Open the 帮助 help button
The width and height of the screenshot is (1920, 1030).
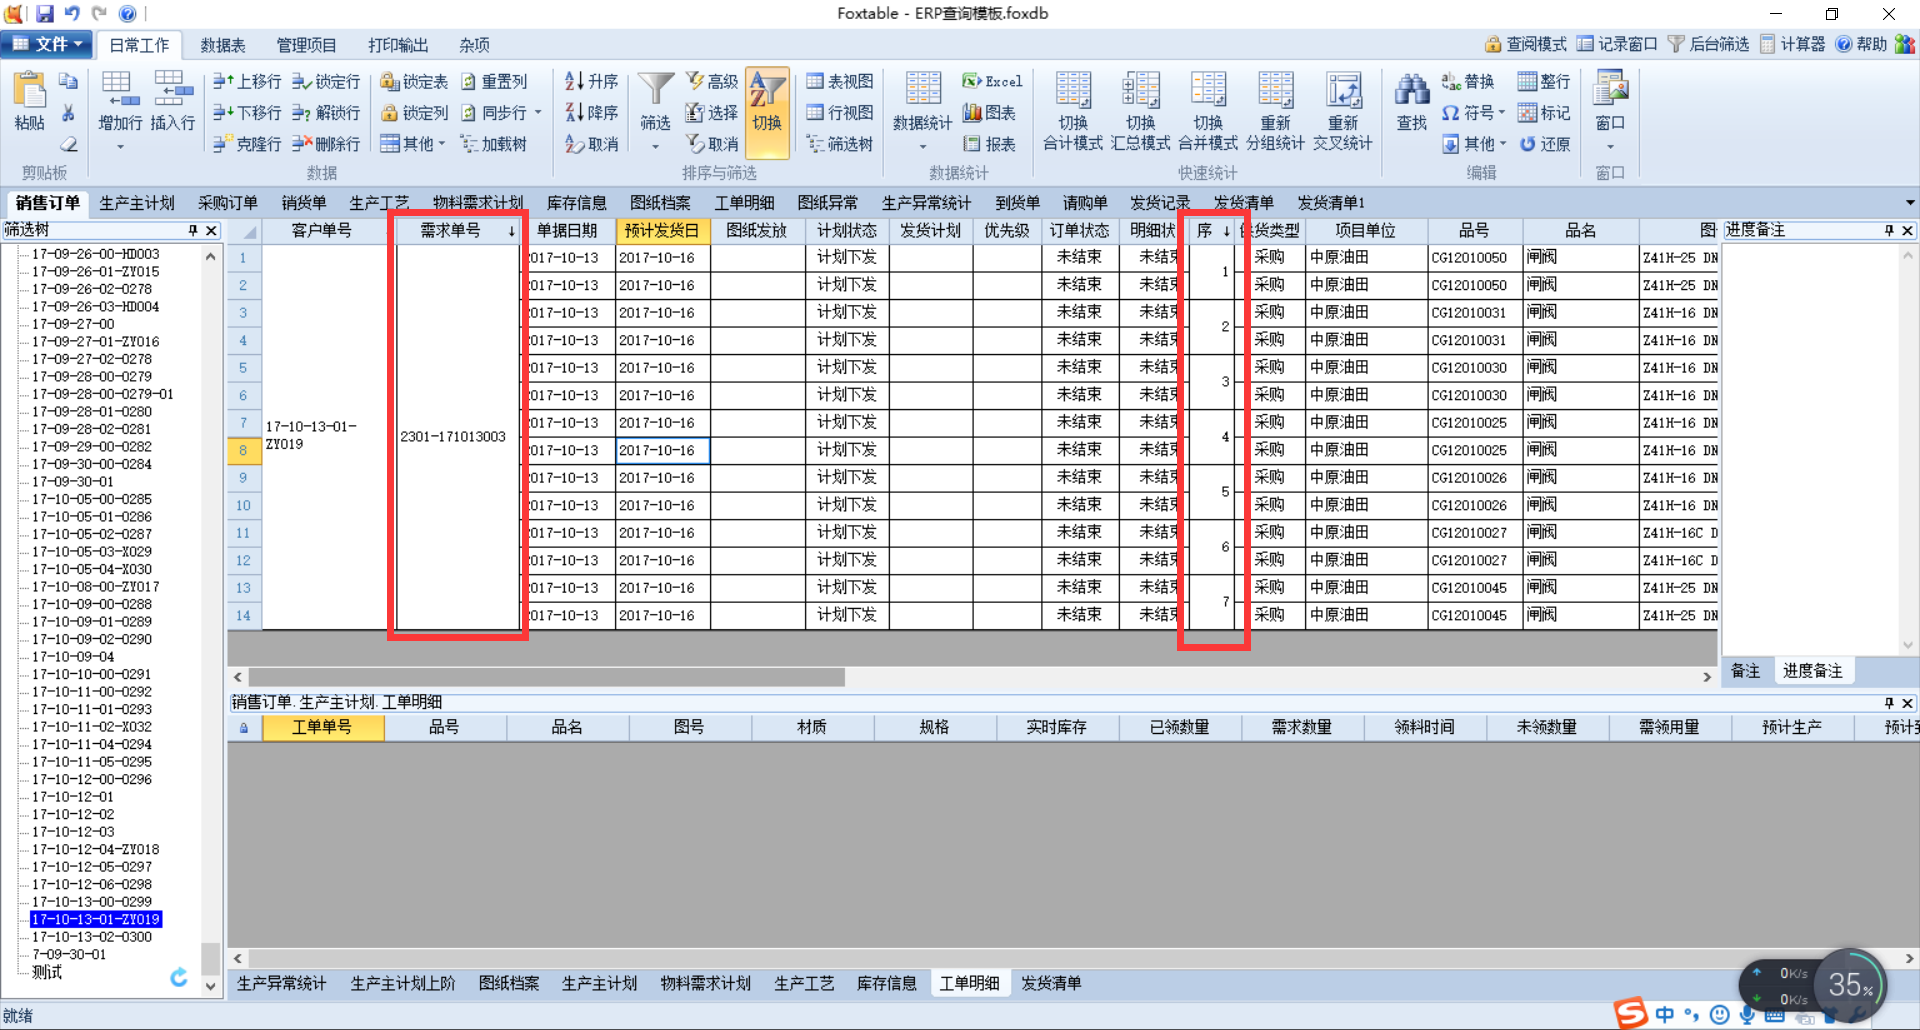[x=1861, y=44]
